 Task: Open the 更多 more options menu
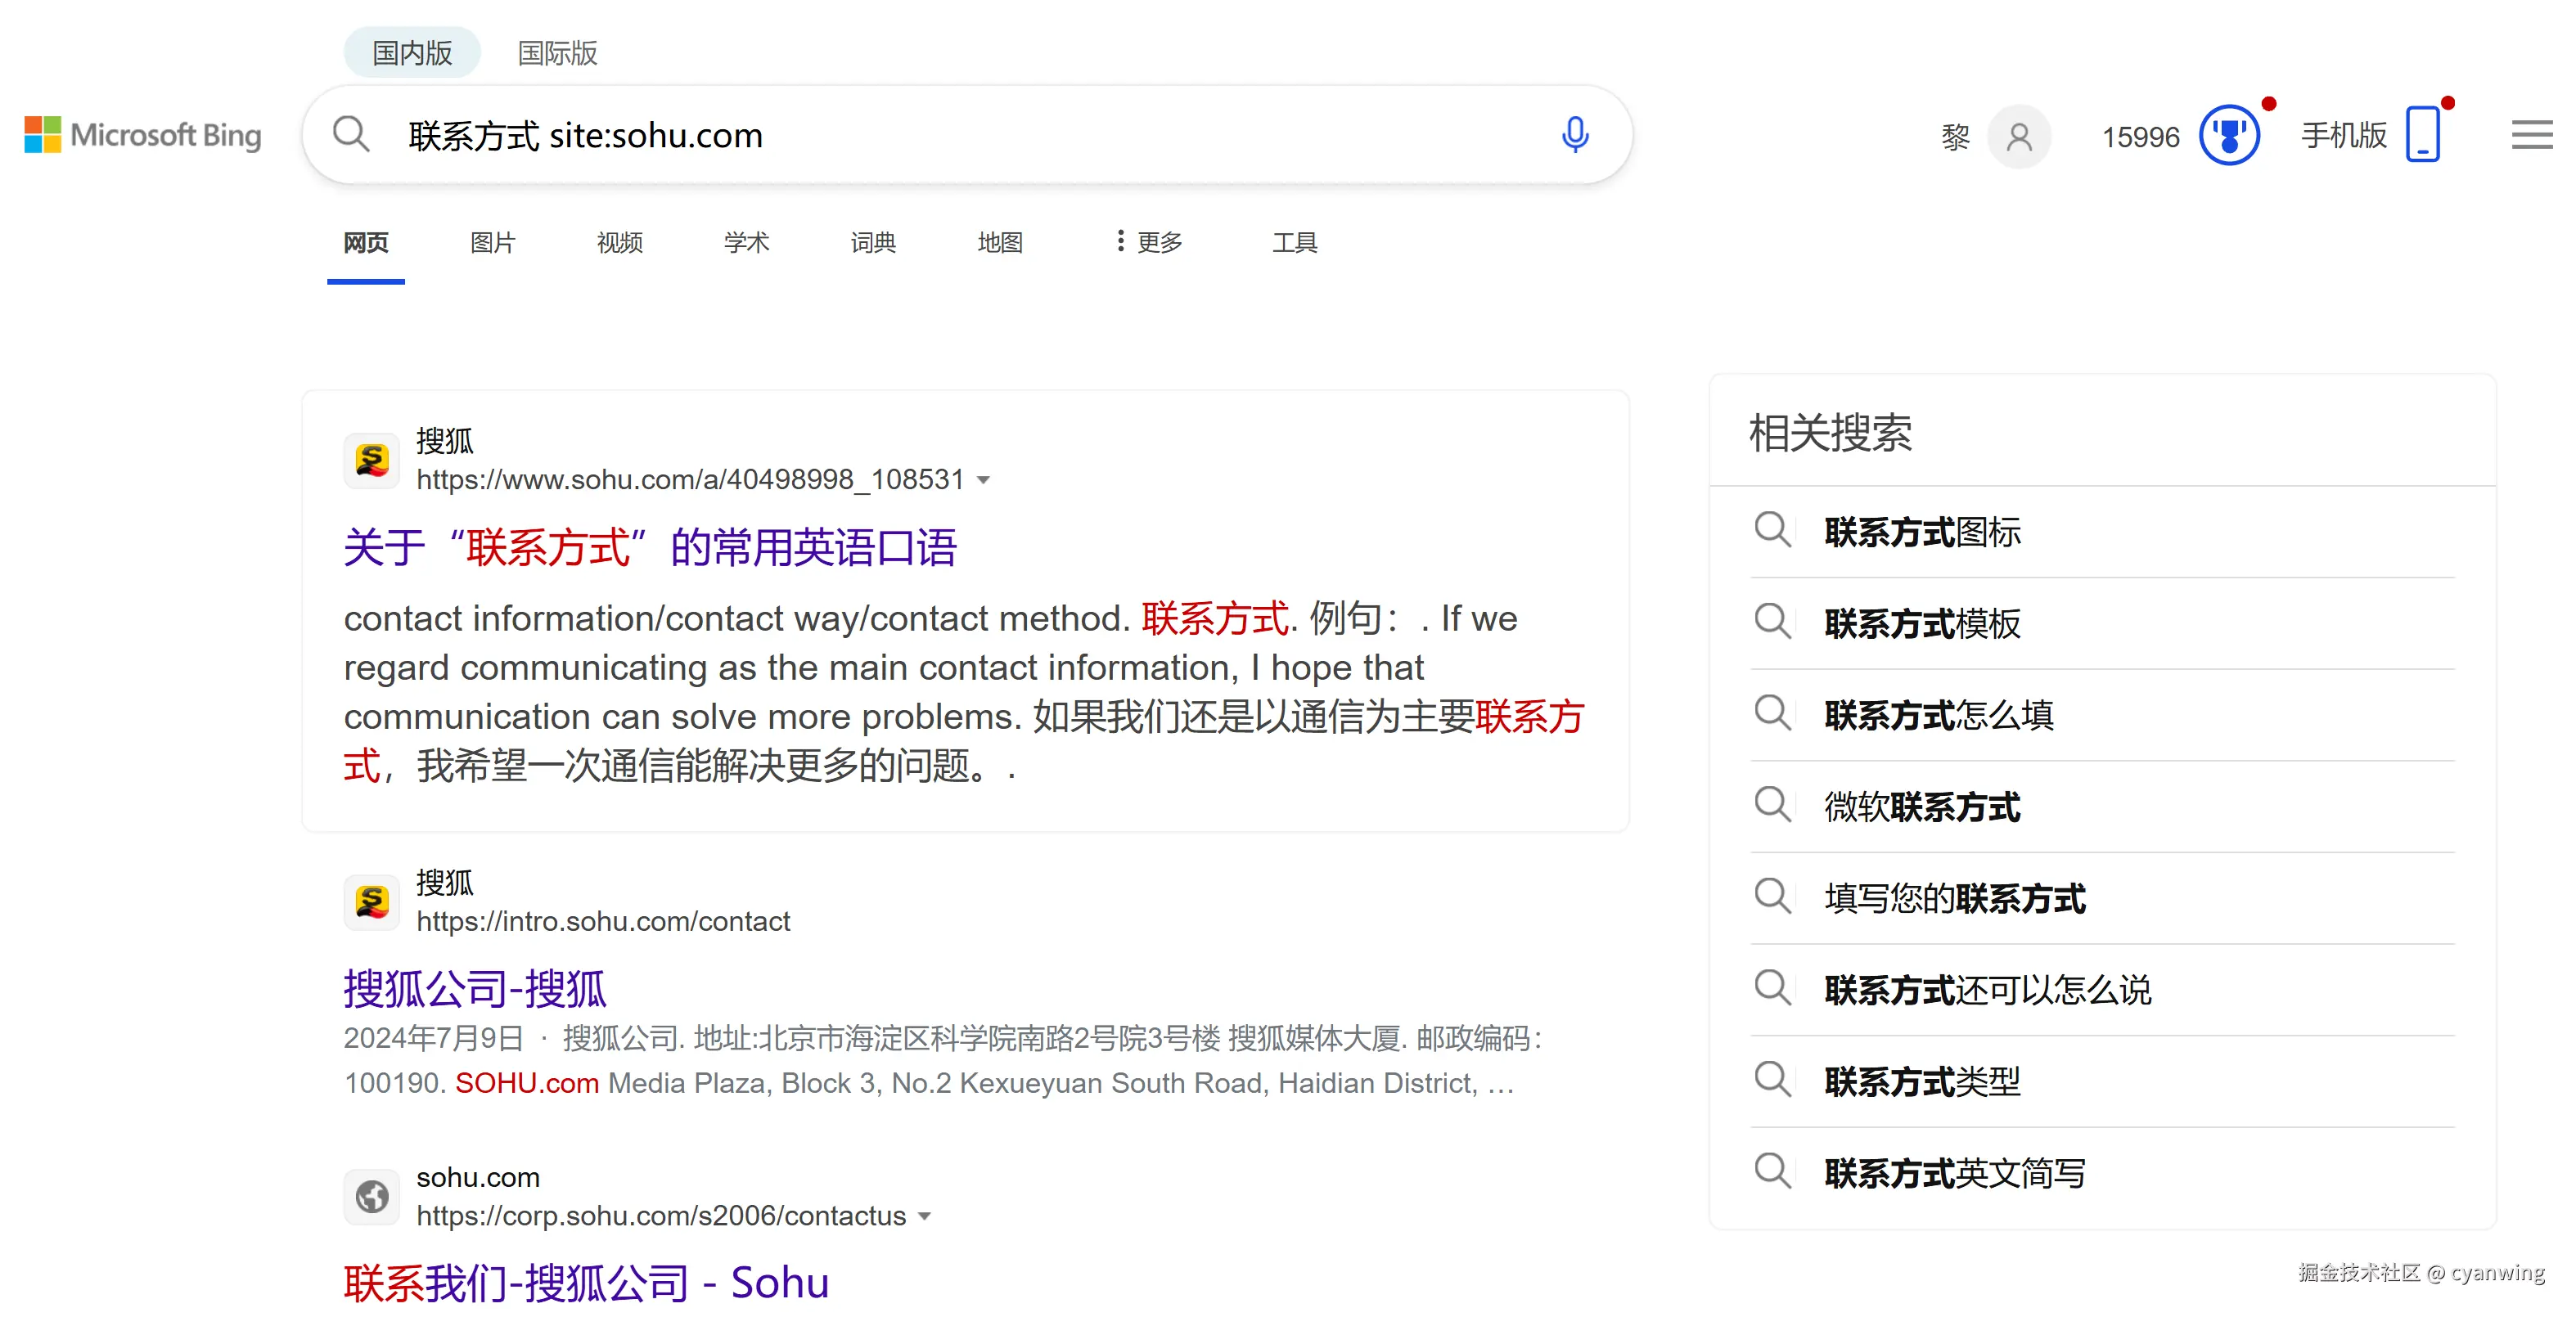[x=1149, y=242]
